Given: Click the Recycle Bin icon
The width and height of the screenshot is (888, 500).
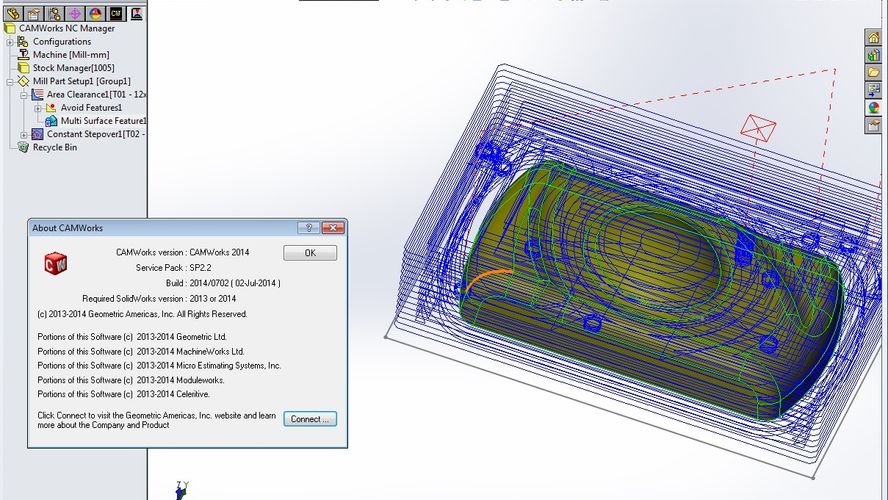Looking at the screenshot, I should click(23, 147).
